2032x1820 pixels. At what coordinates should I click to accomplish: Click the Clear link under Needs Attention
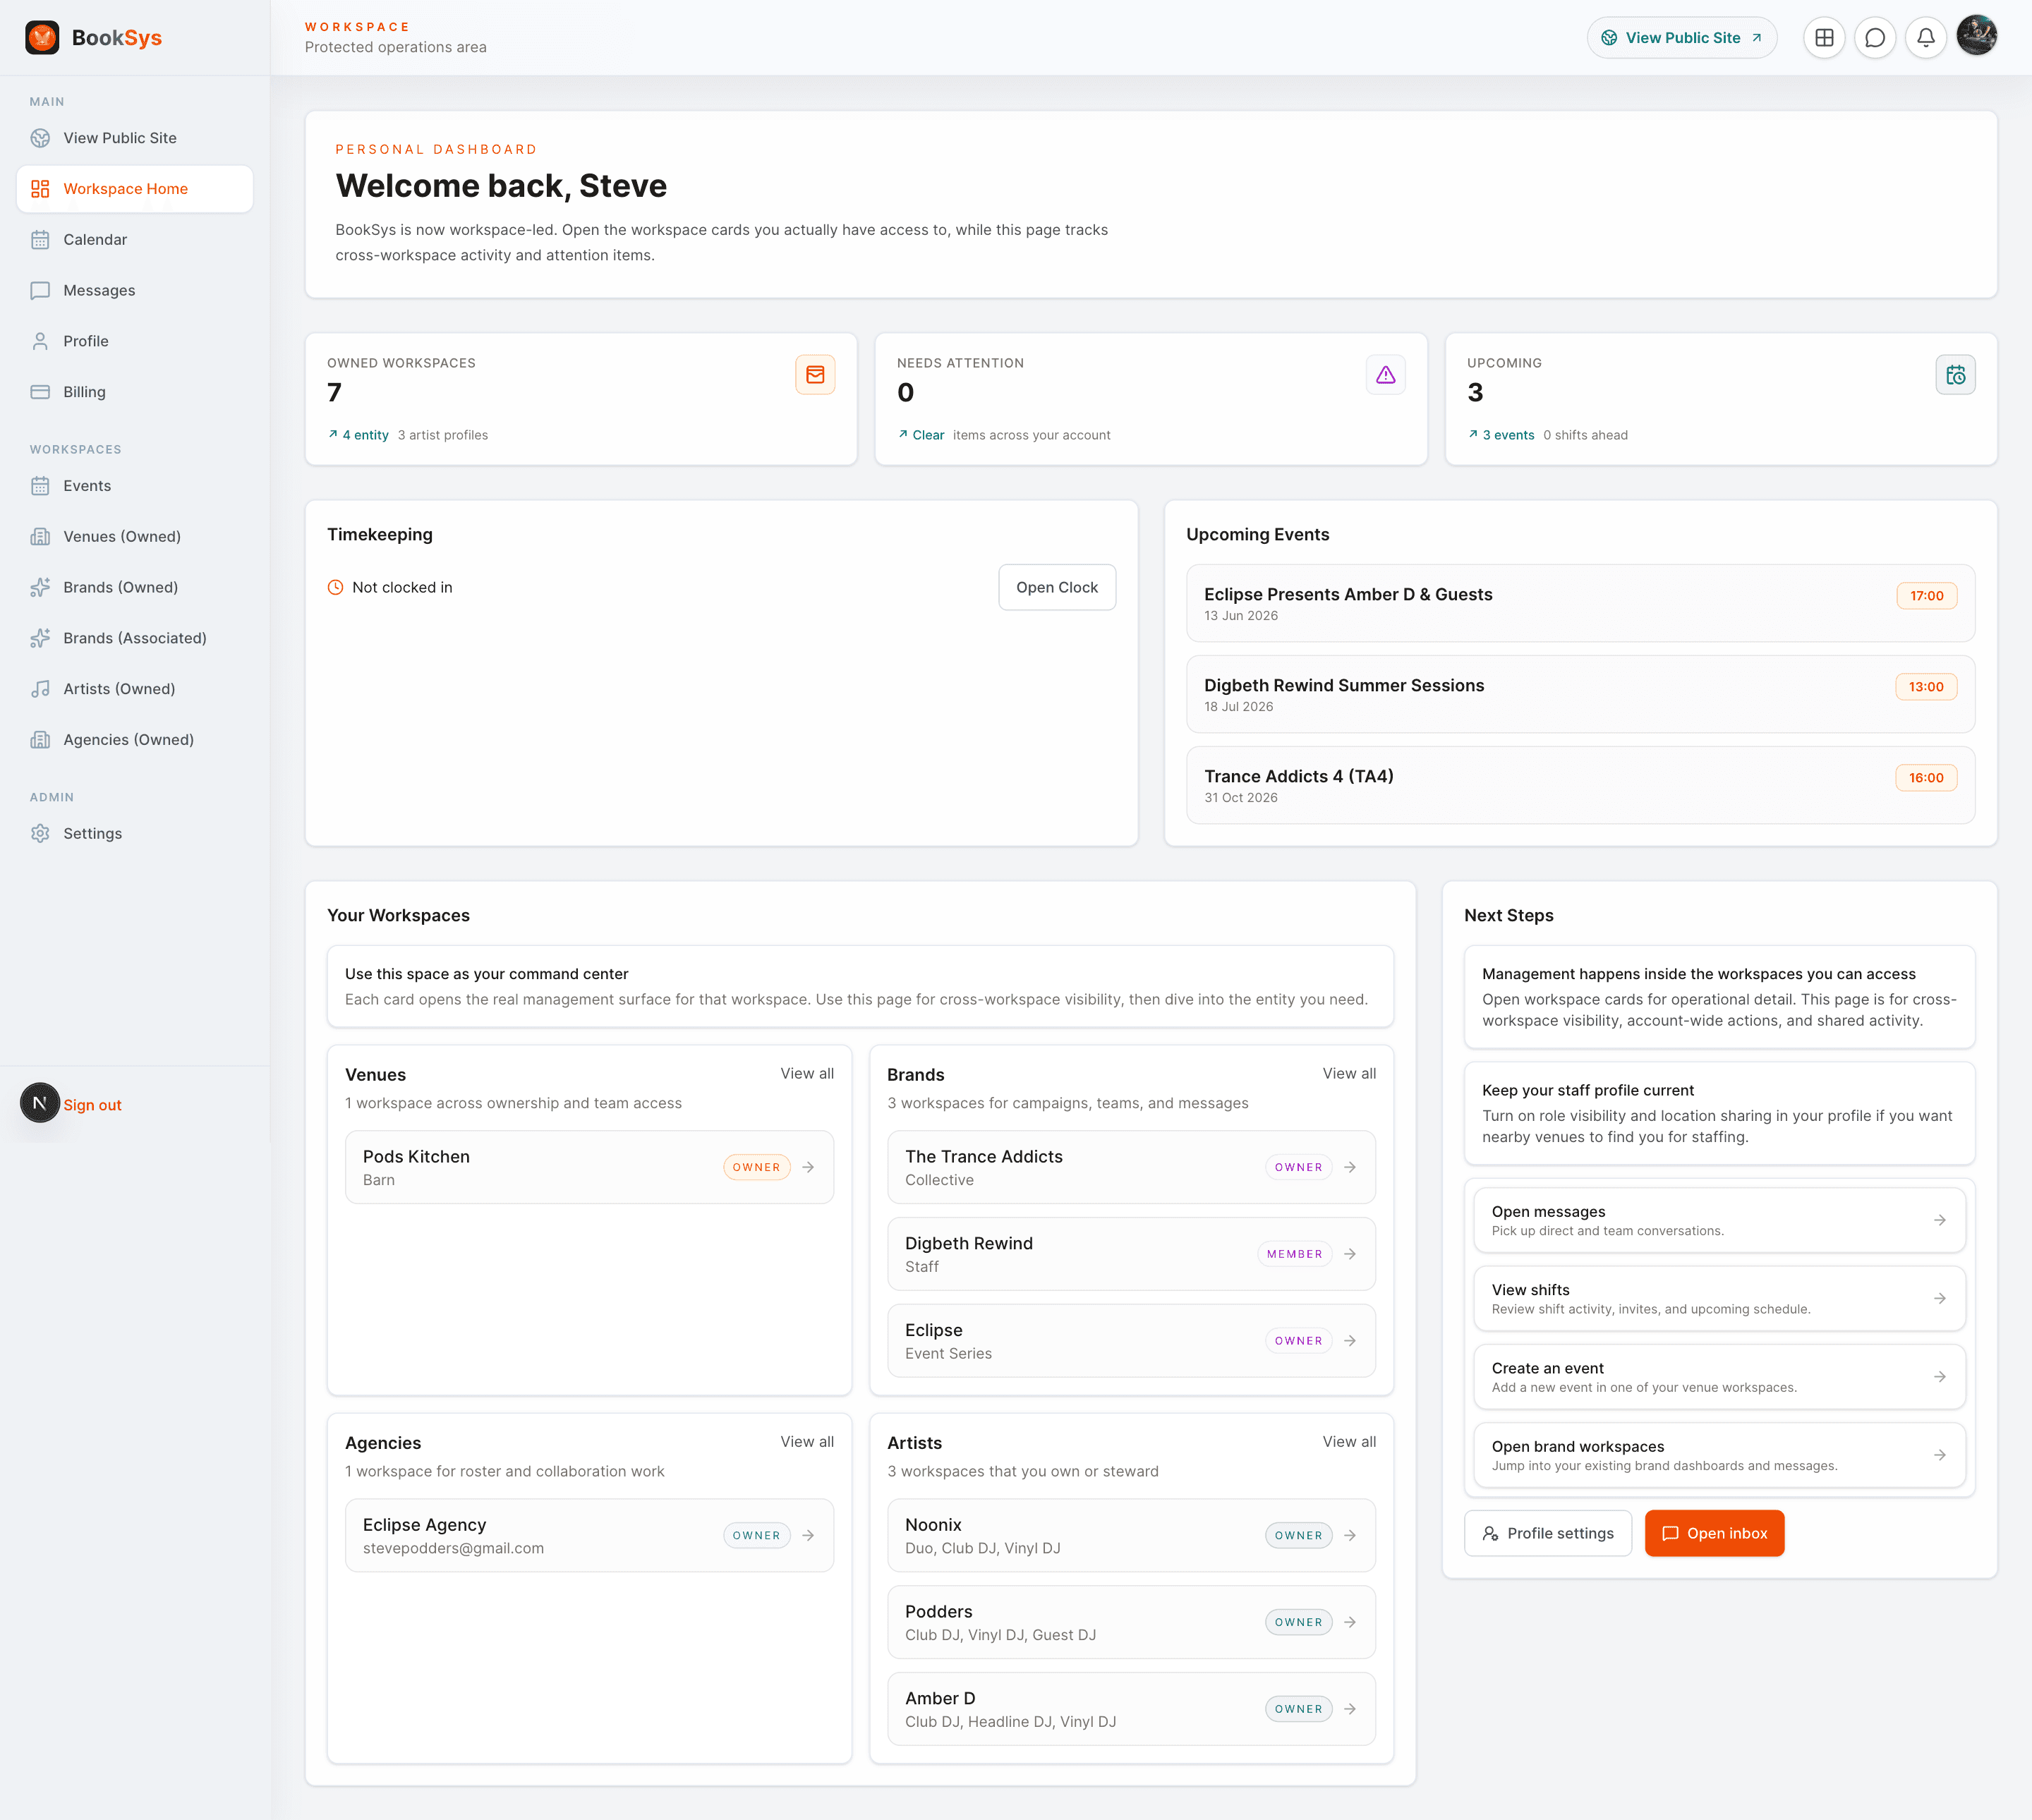921,435
